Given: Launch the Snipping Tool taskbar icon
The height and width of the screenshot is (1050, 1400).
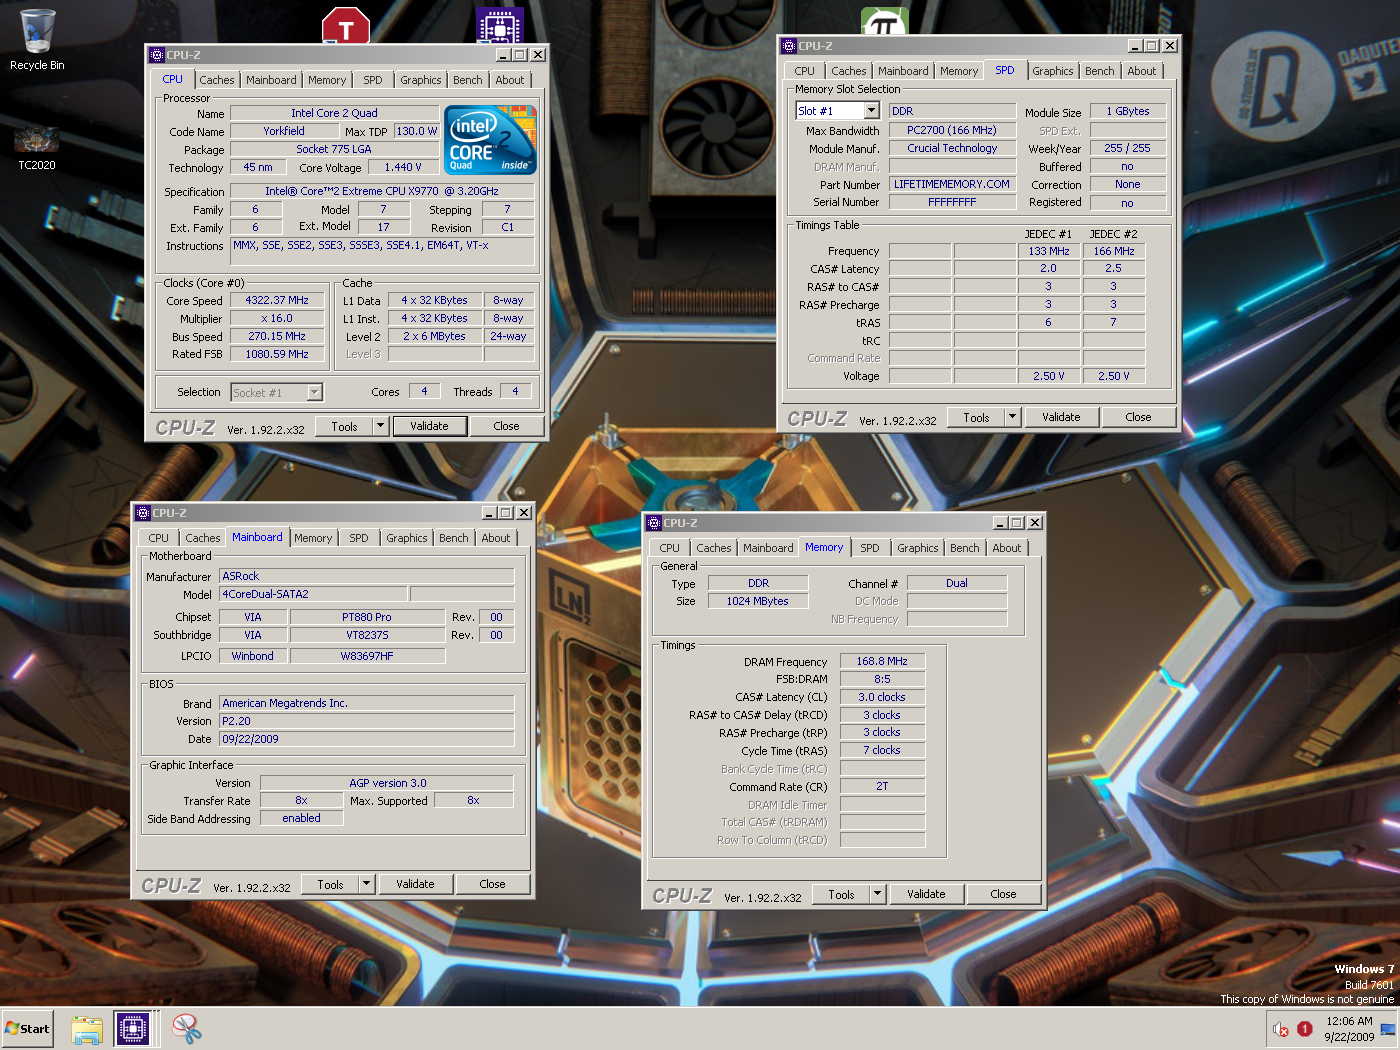Looking at the screenshot, I should pyautogui.click(x=186, y=1029).
